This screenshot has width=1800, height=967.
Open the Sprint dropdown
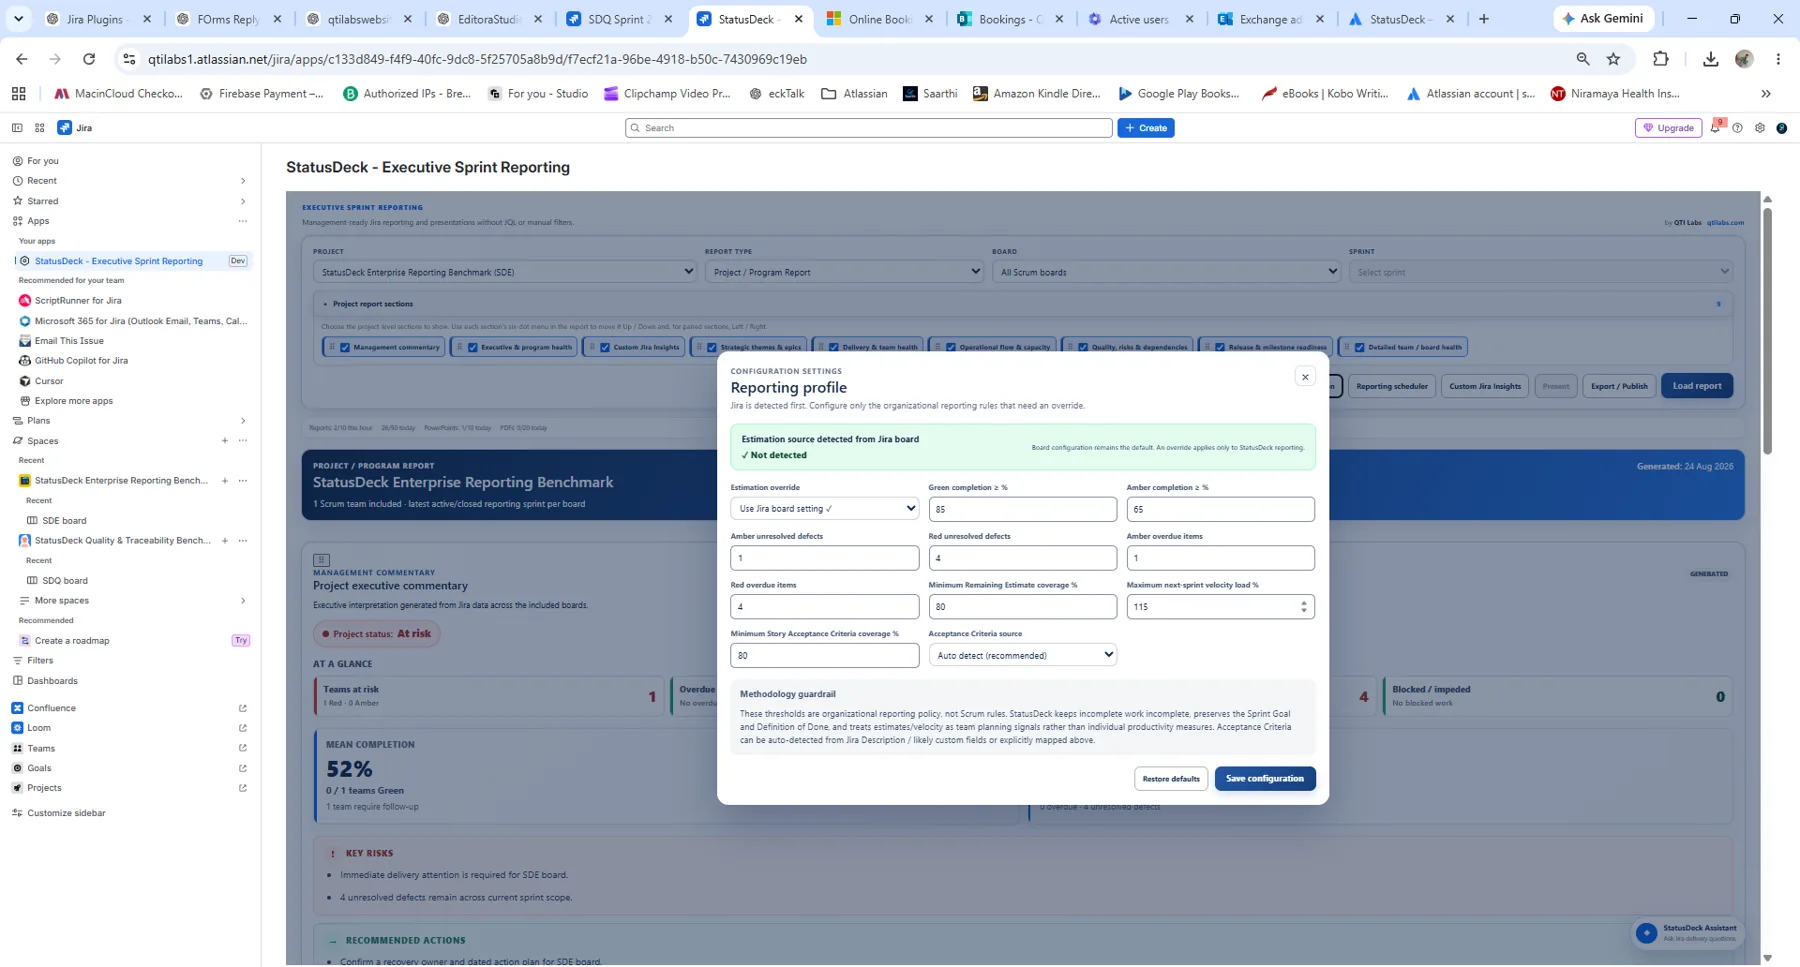coord(1540,272)
